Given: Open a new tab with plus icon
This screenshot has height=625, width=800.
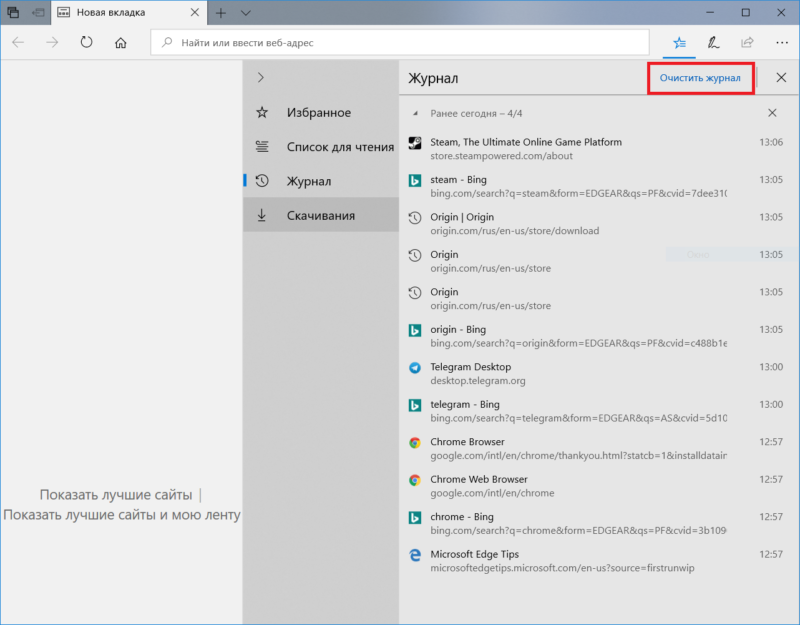Looking at the screenshot, I should click(x=220, y=13).
